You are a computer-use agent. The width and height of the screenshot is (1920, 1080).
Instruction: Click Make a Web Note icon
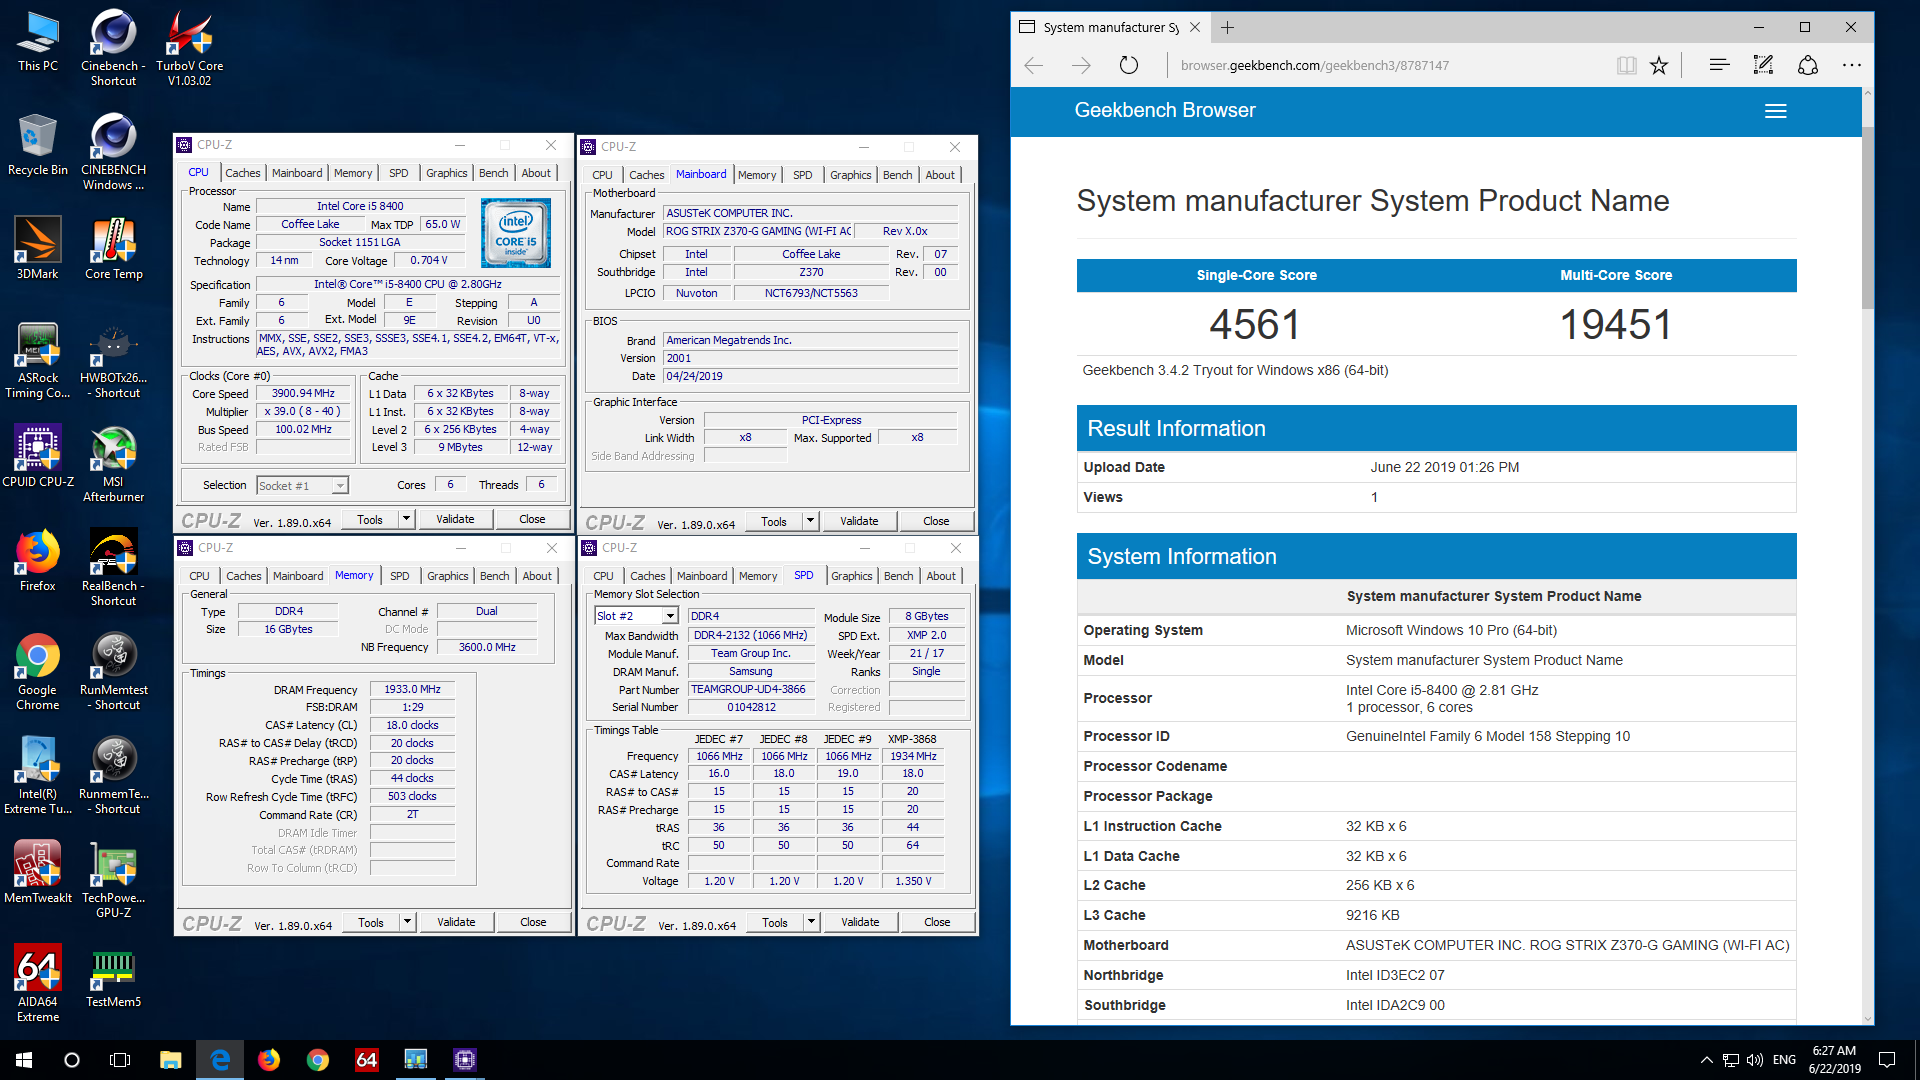(1763, 65)
